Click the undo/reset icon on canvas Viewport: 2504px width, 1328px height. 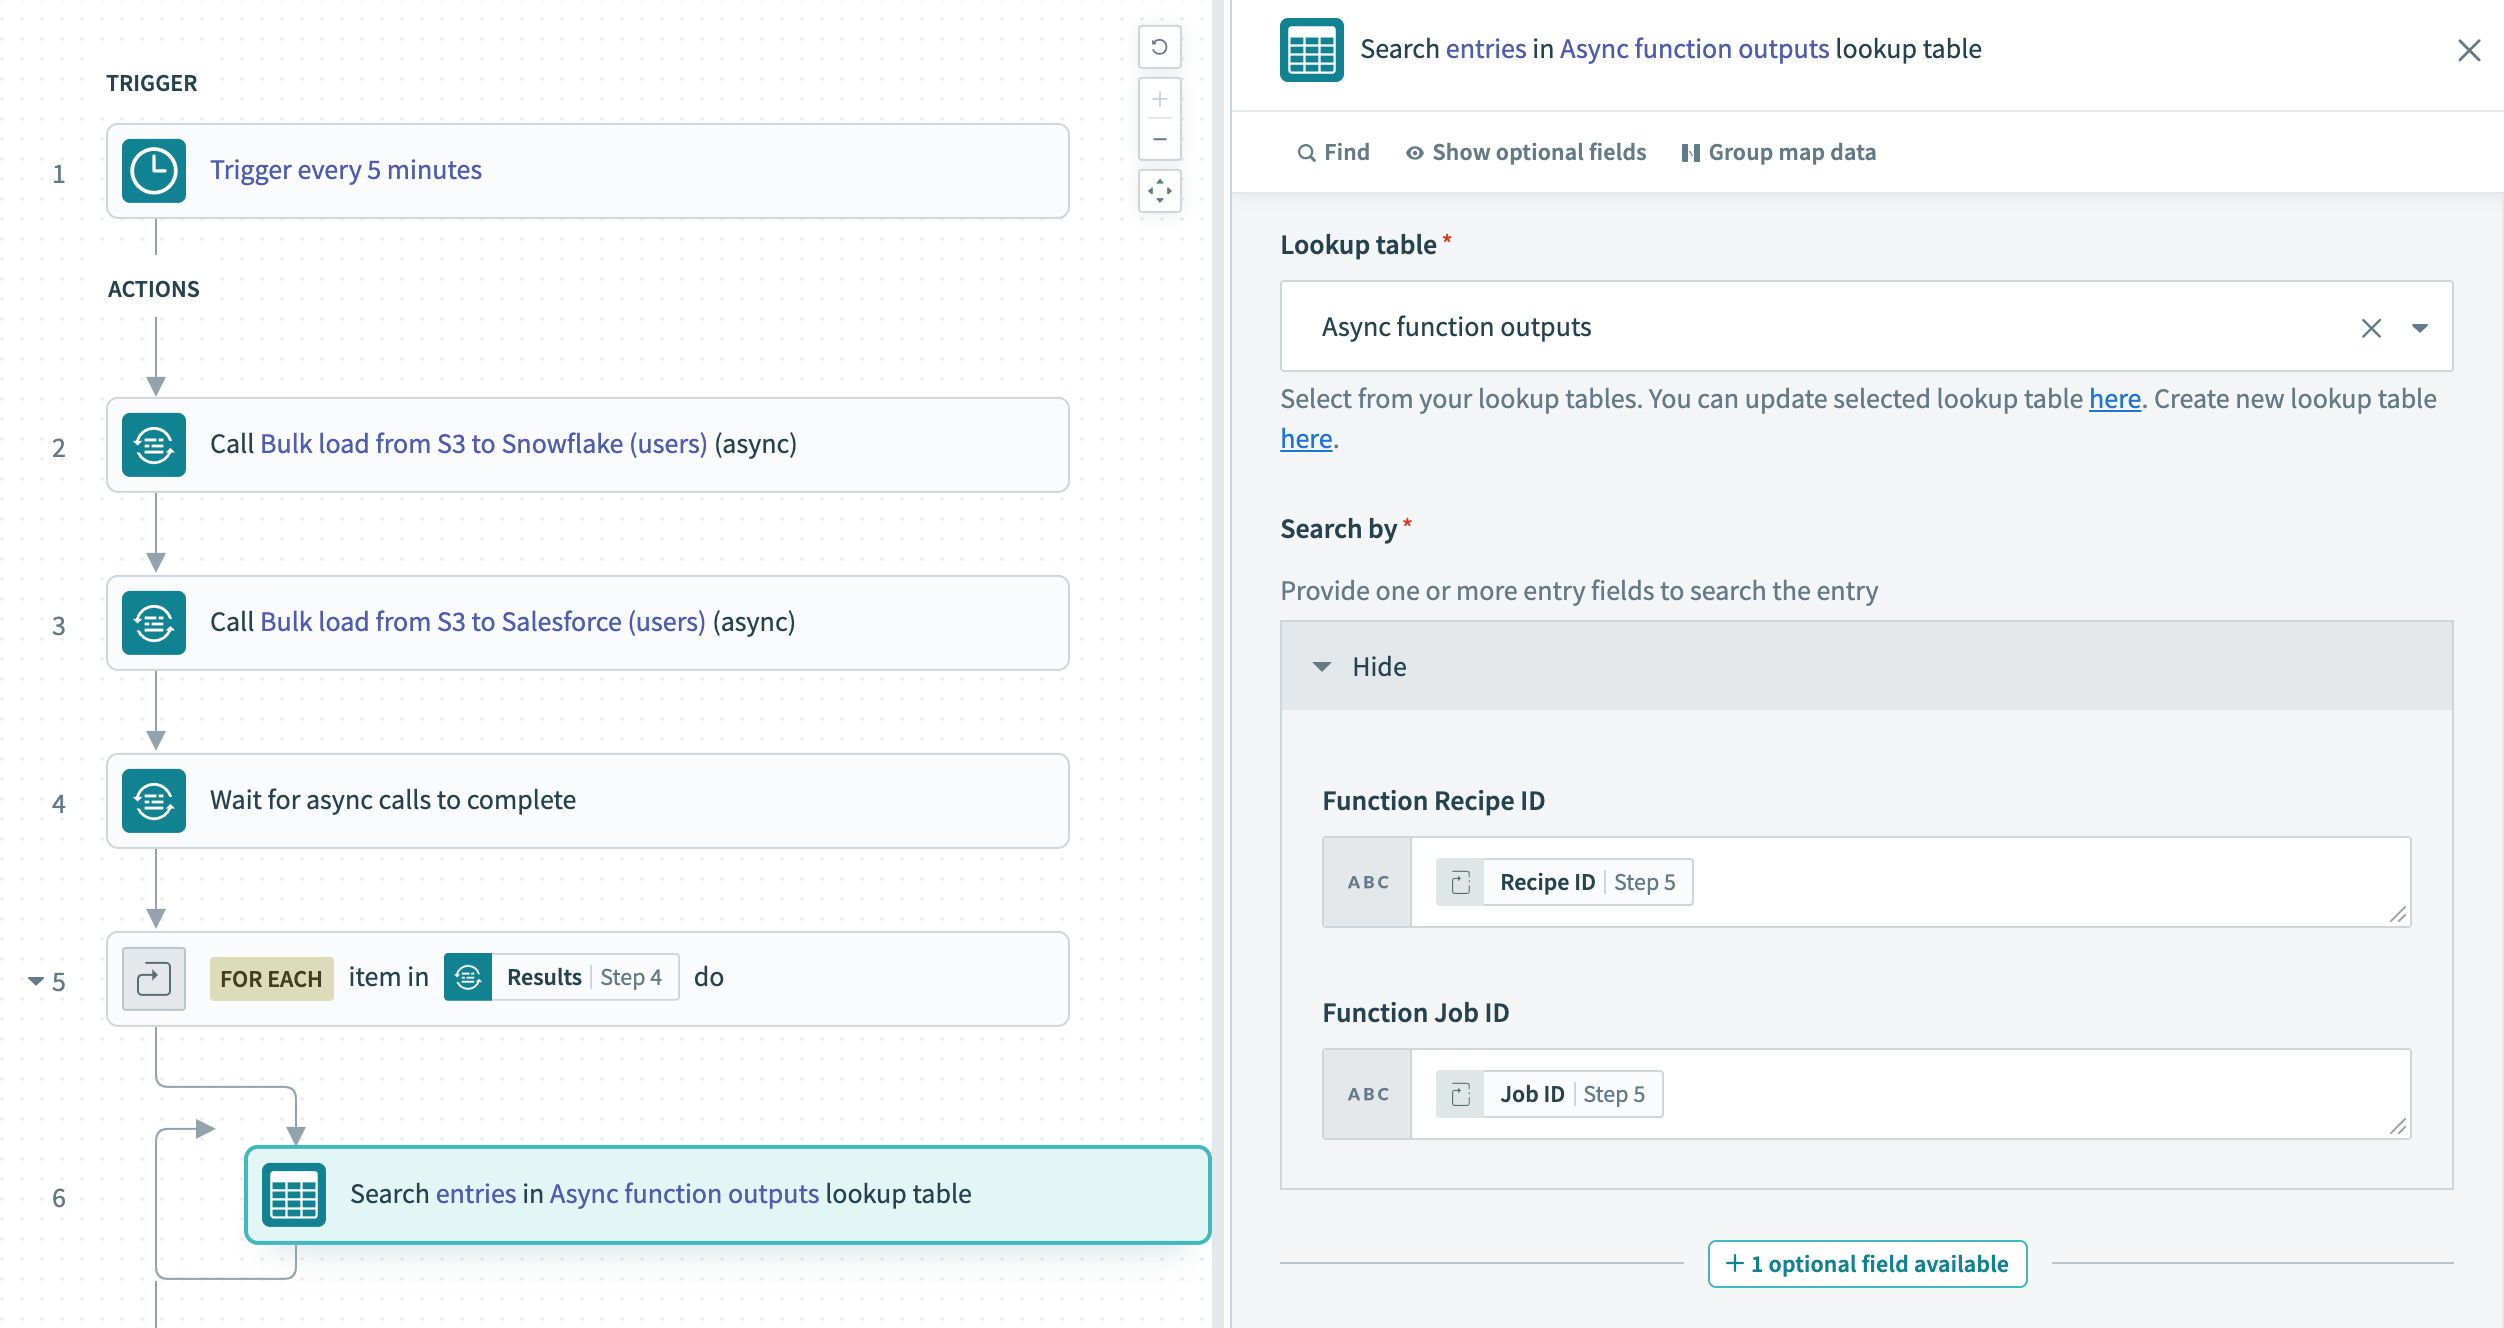[1159, 47]
